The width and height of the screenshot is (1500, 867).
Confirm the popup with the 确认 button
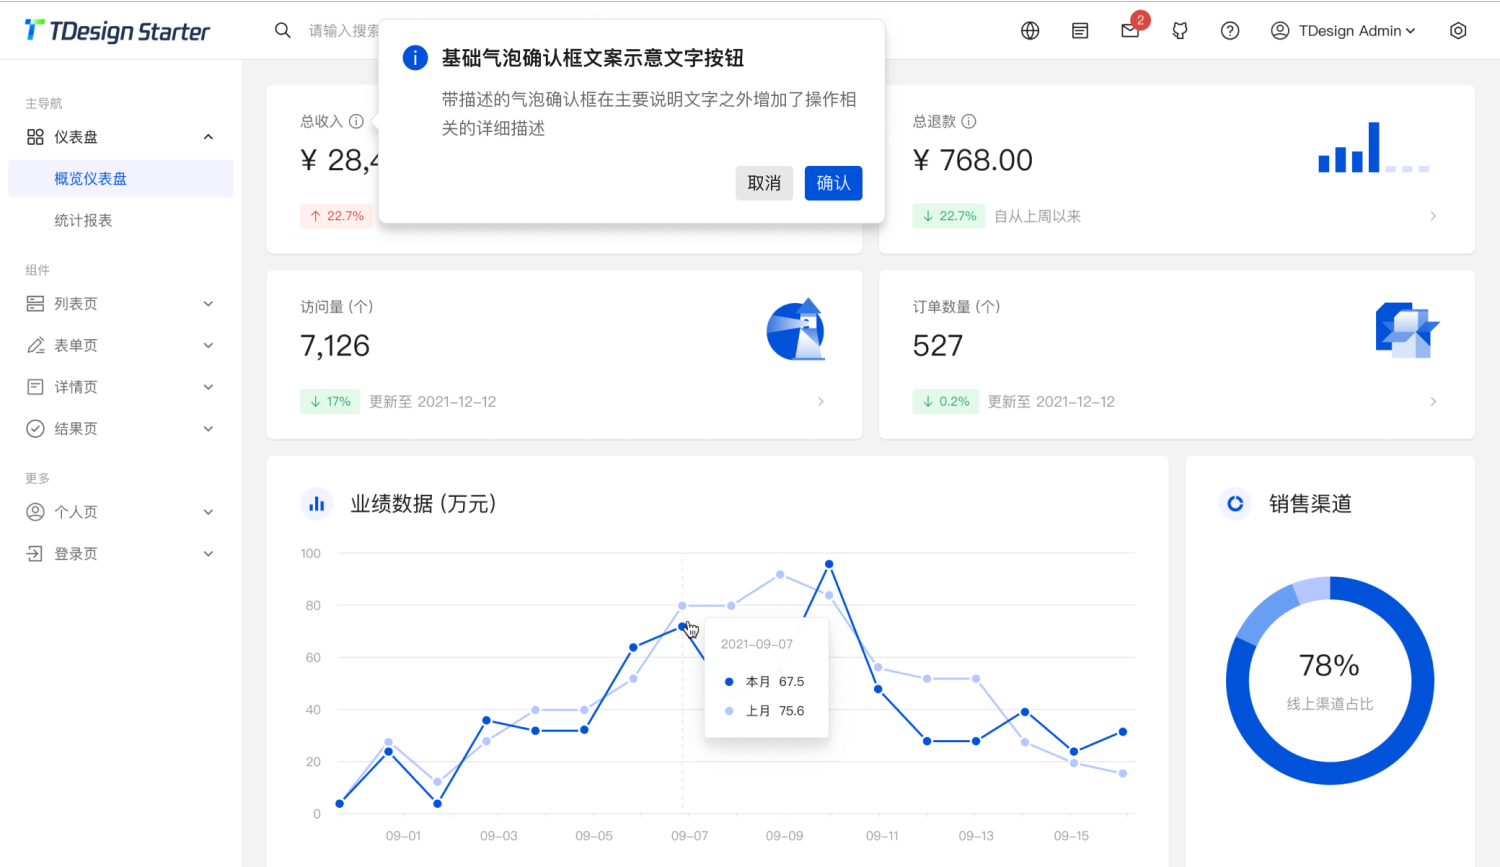(x=833, y=183)
